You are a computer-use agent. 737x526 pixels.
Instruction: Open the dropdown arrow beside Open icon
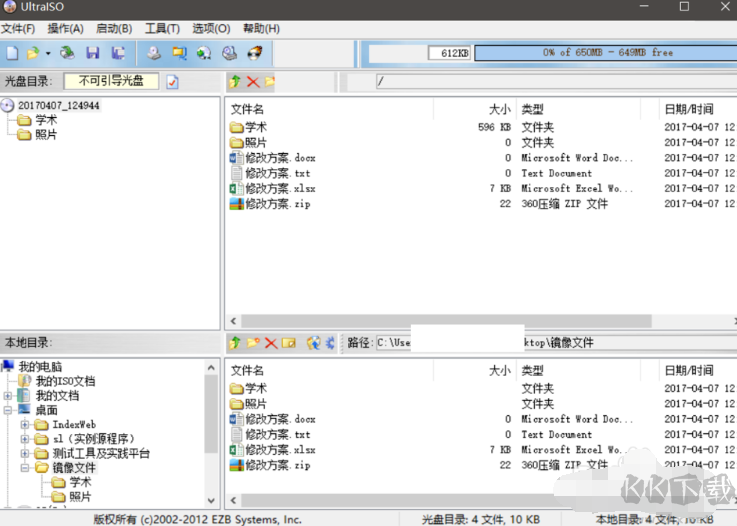coord(48,54)
